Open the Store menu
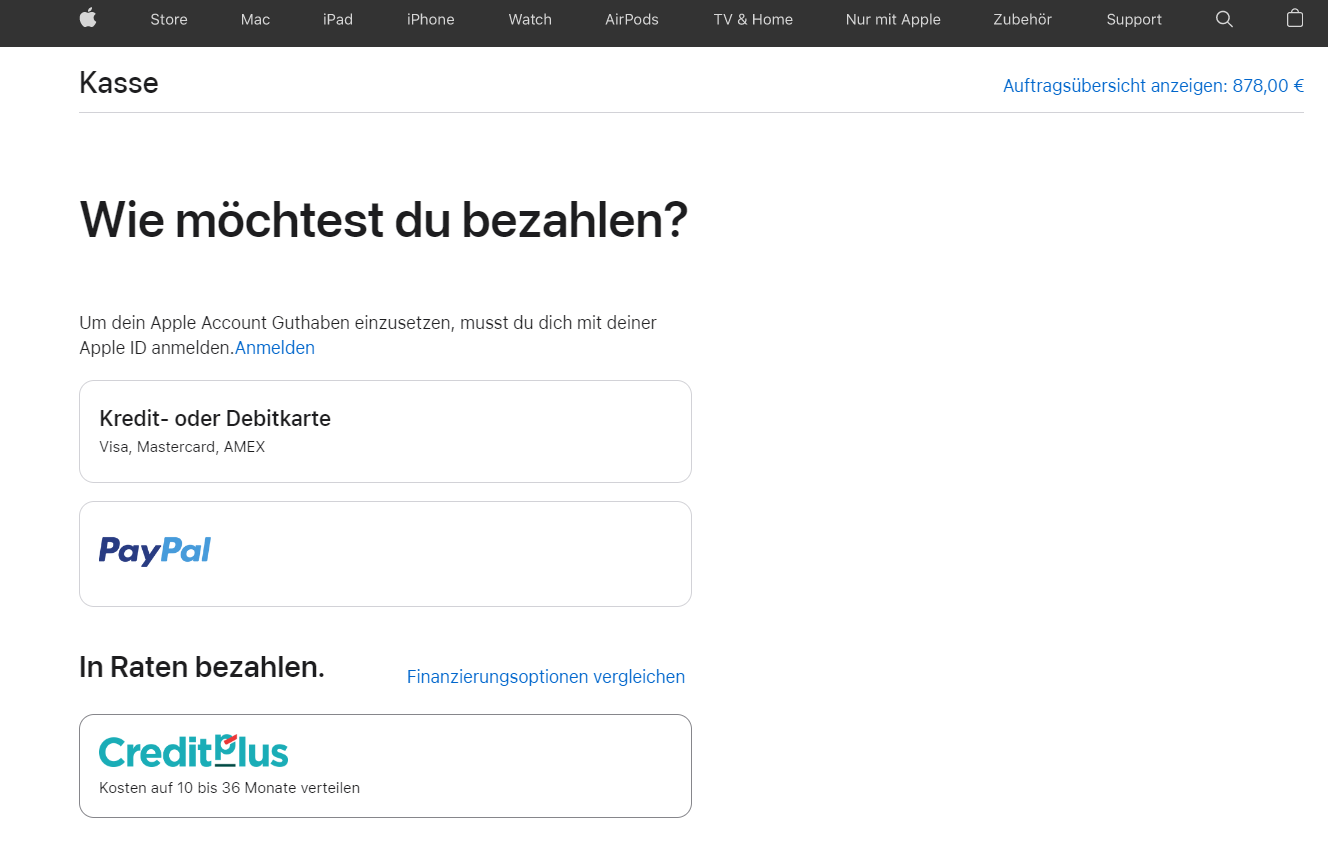Image resolution: width=1328 pixels, height=858 pixels. [169, 19]
